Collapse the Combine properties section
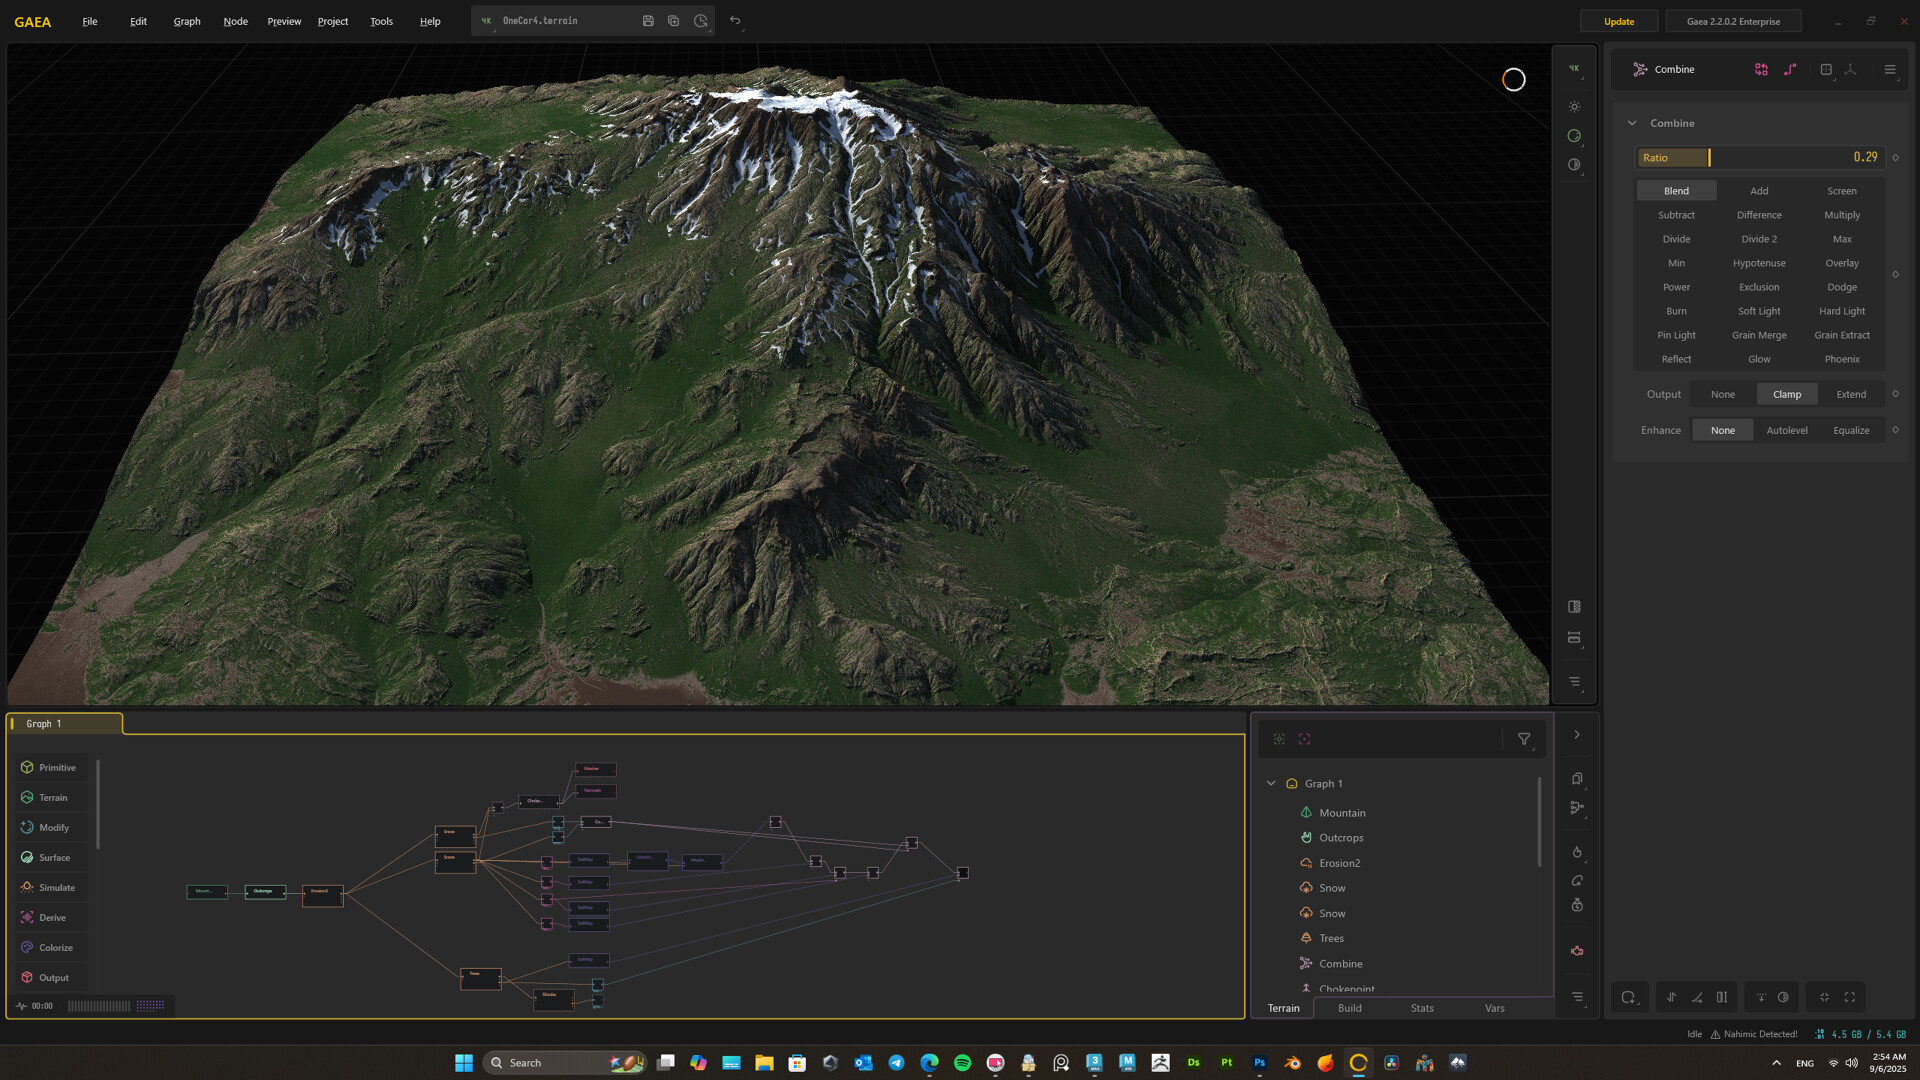 1632,123
